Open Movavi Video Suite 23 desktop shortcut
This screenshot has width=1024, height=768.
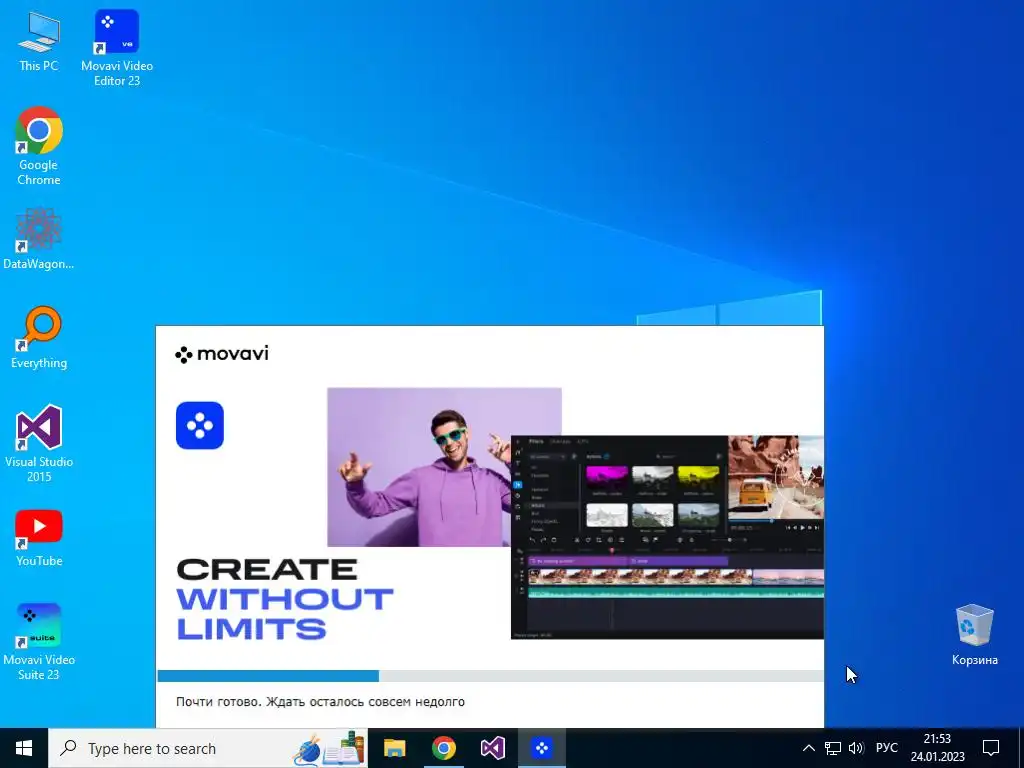39,642
